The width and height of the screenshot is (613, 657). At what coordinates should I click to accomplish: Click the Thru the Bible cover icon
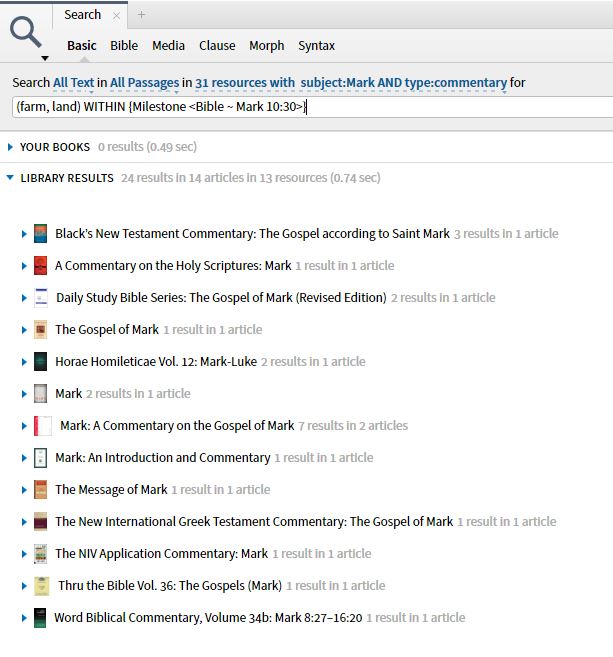point(41,586)
